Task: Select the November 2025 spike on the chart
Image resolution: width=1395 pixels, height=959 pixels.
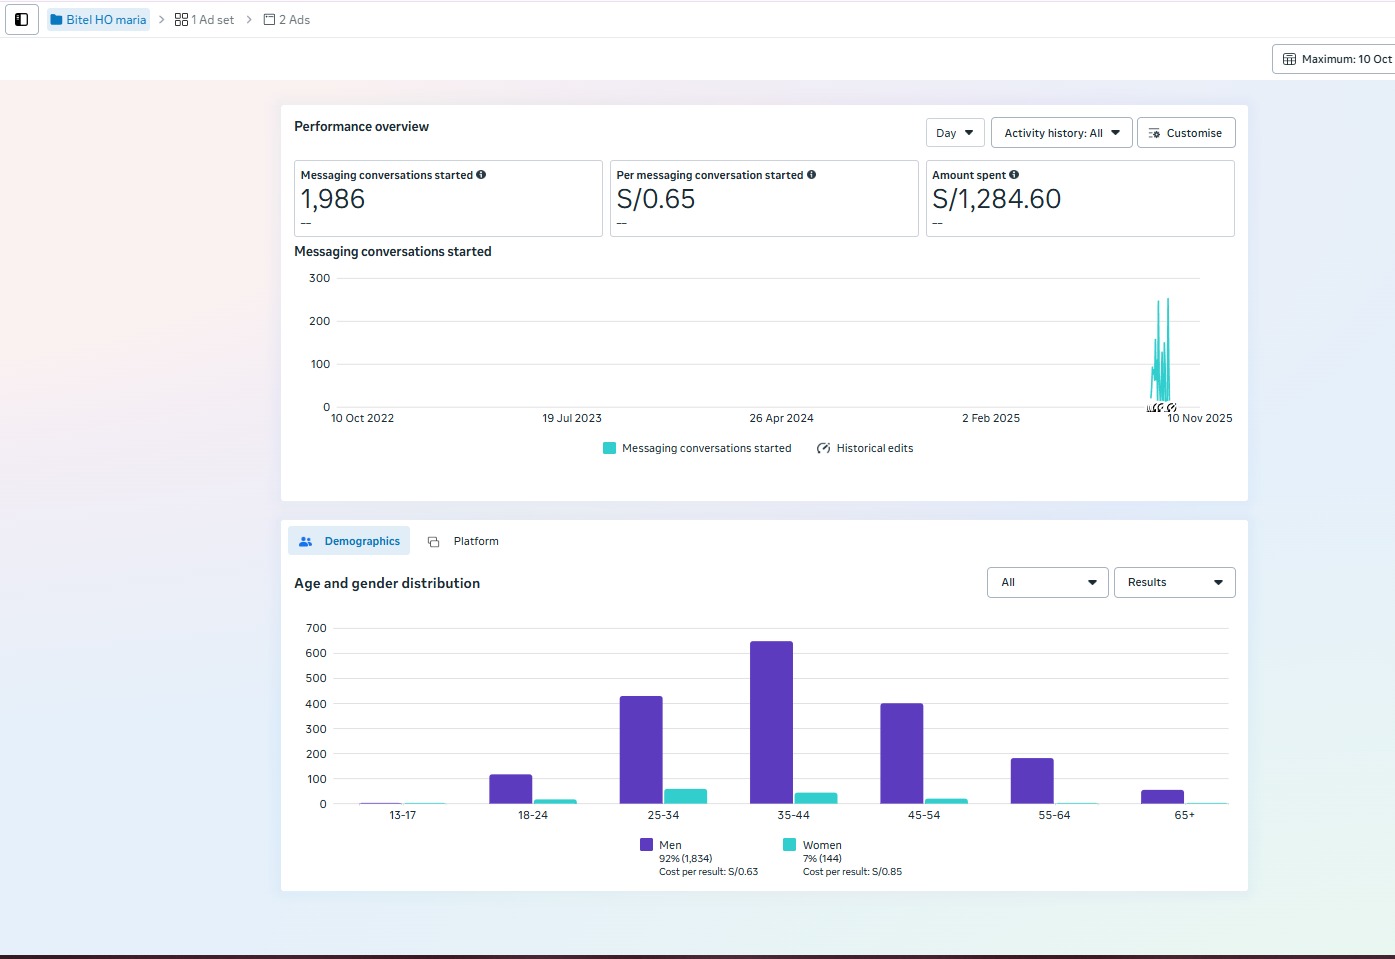Action: point(1161,350)
